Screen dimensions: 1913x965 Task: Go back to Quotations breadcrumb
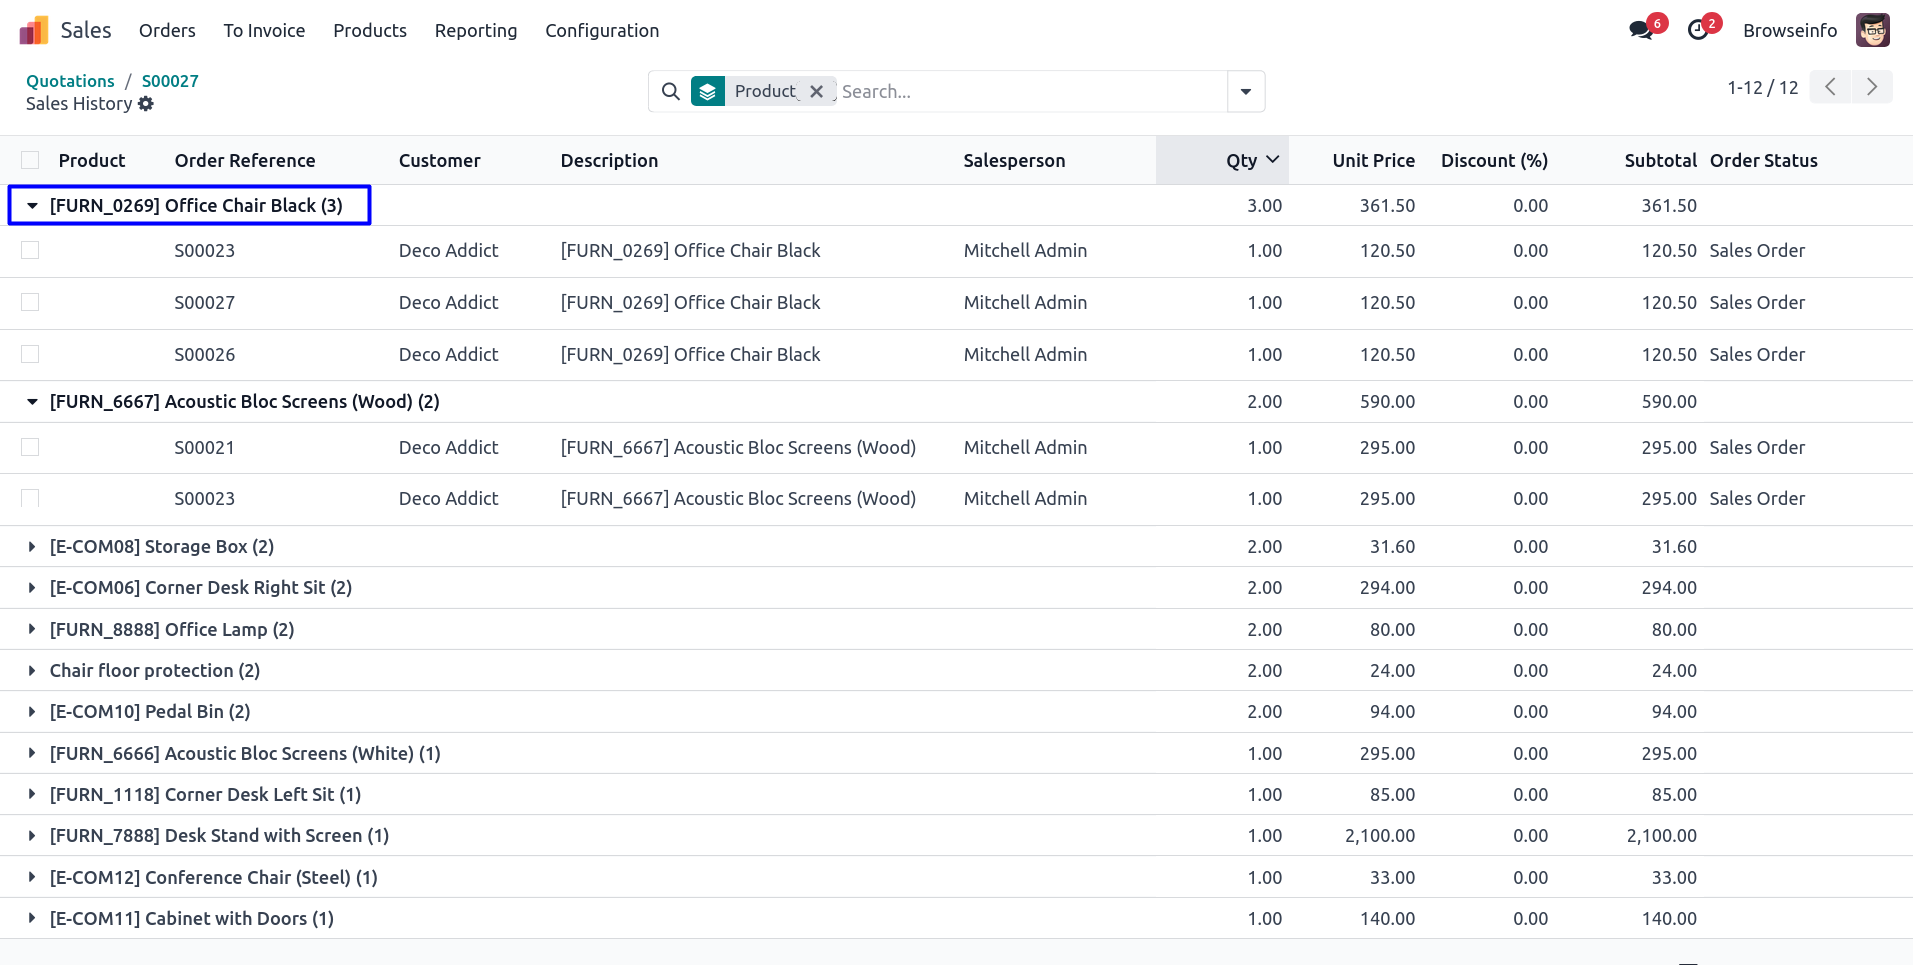tap(70, 81)
